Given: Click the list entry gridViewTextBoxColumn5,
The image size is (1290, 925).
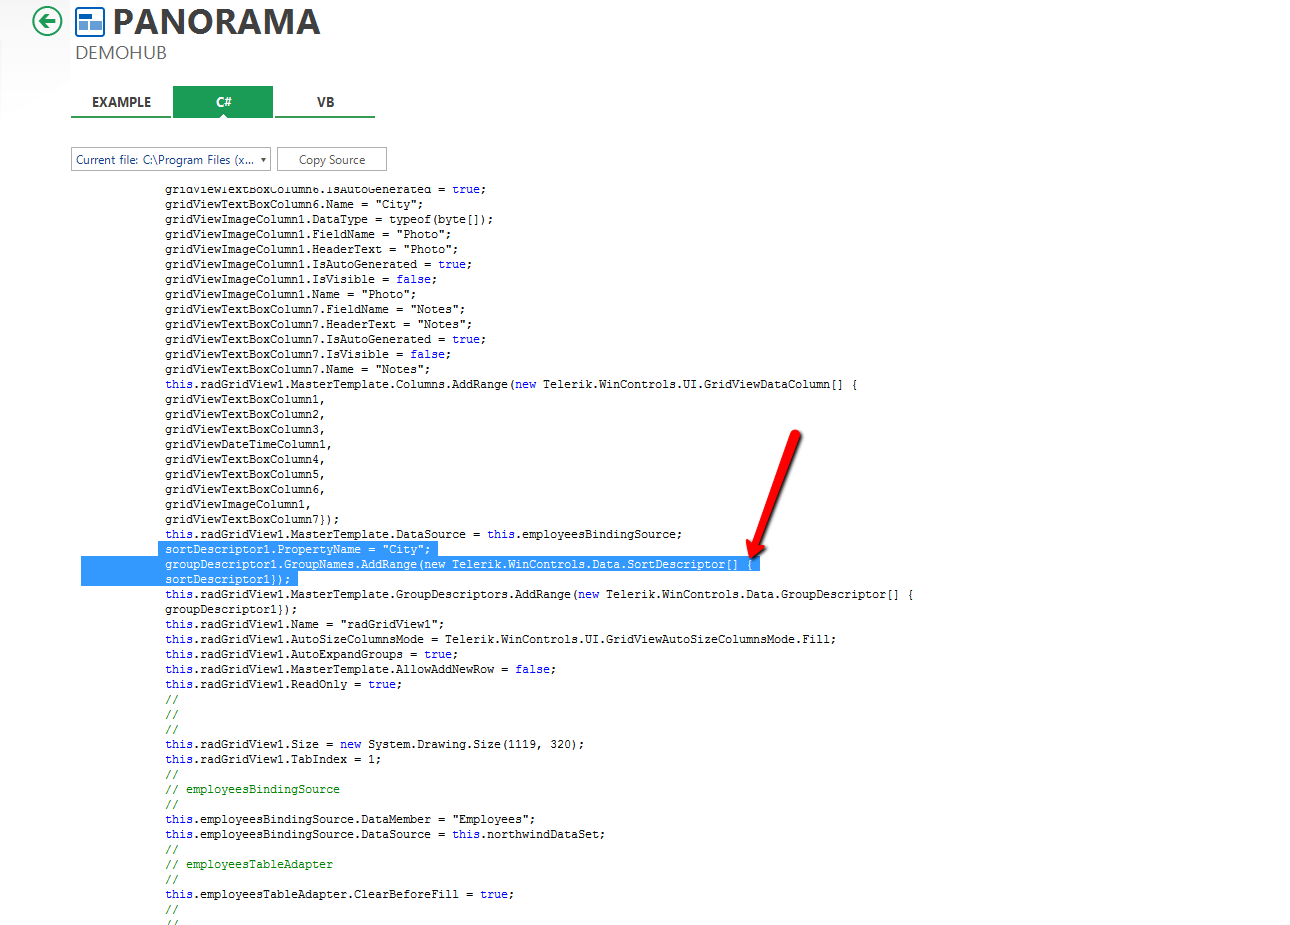Looking at the screenshot, I should (245, 474).
